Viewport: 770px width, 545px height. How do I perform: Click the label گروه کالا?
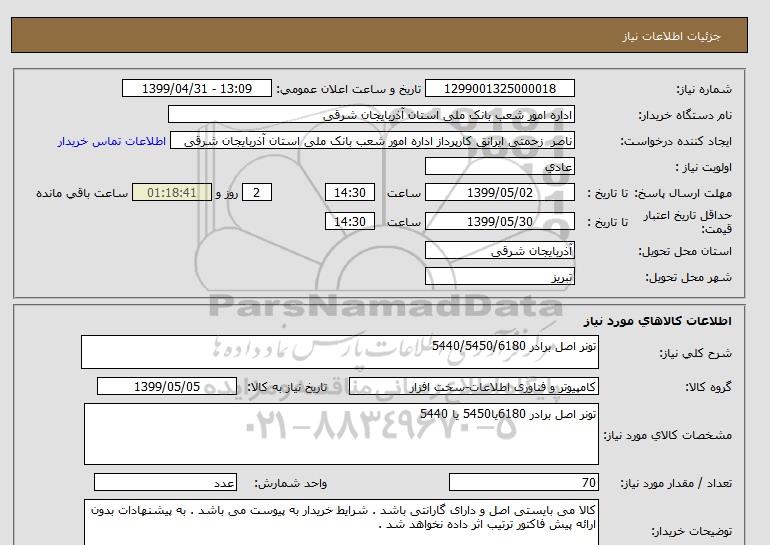tap(709, 387)
